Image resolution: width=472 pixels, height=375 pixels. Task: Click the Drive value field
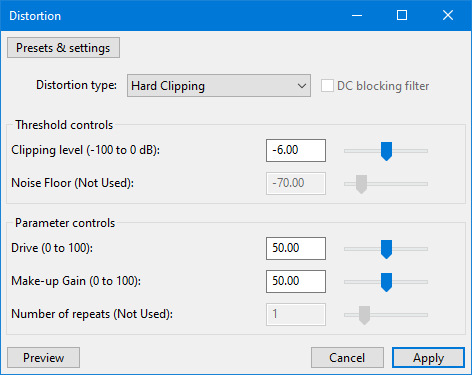296,248
